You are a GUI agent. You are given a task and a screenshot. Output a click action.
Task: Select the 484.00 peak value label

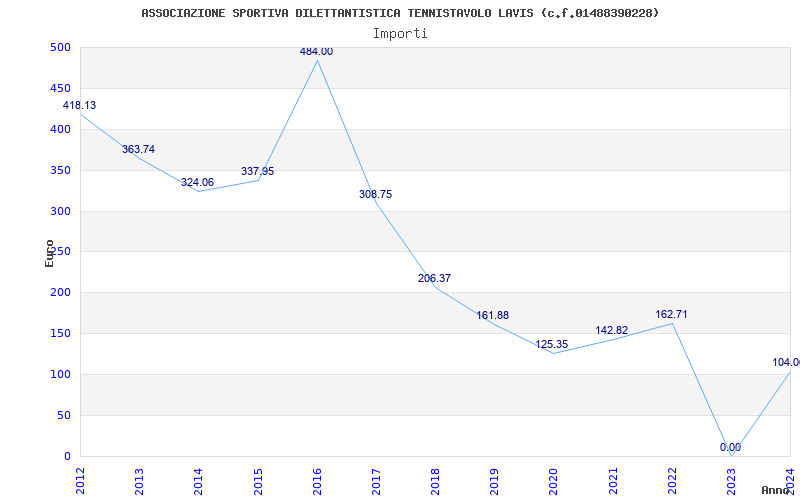[x=316, y=52]
